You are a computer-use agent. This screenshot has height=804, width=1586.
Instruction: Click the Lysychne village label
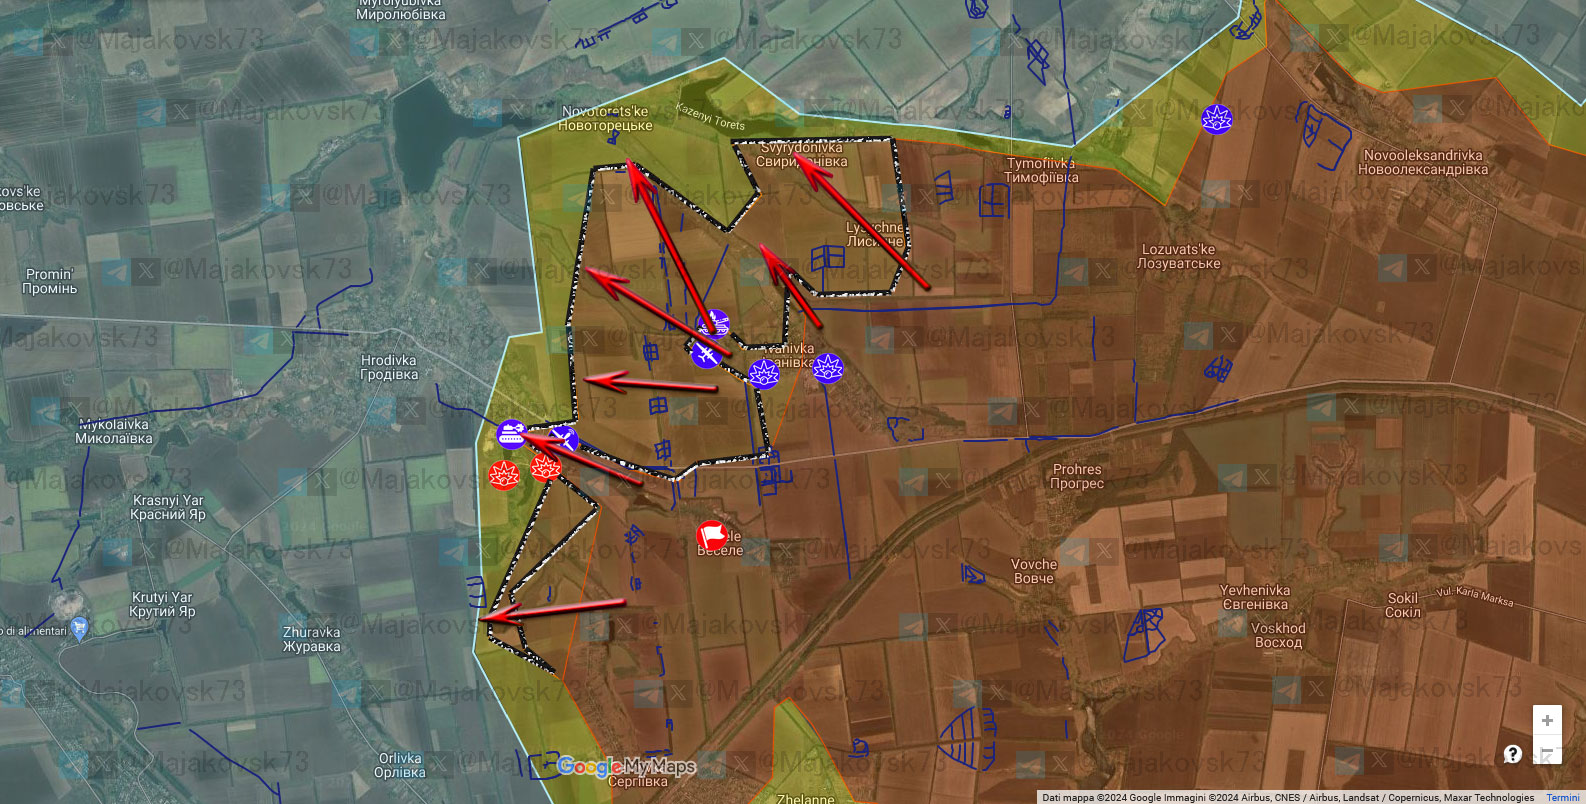pyautogui.click(x=876, y=234)
